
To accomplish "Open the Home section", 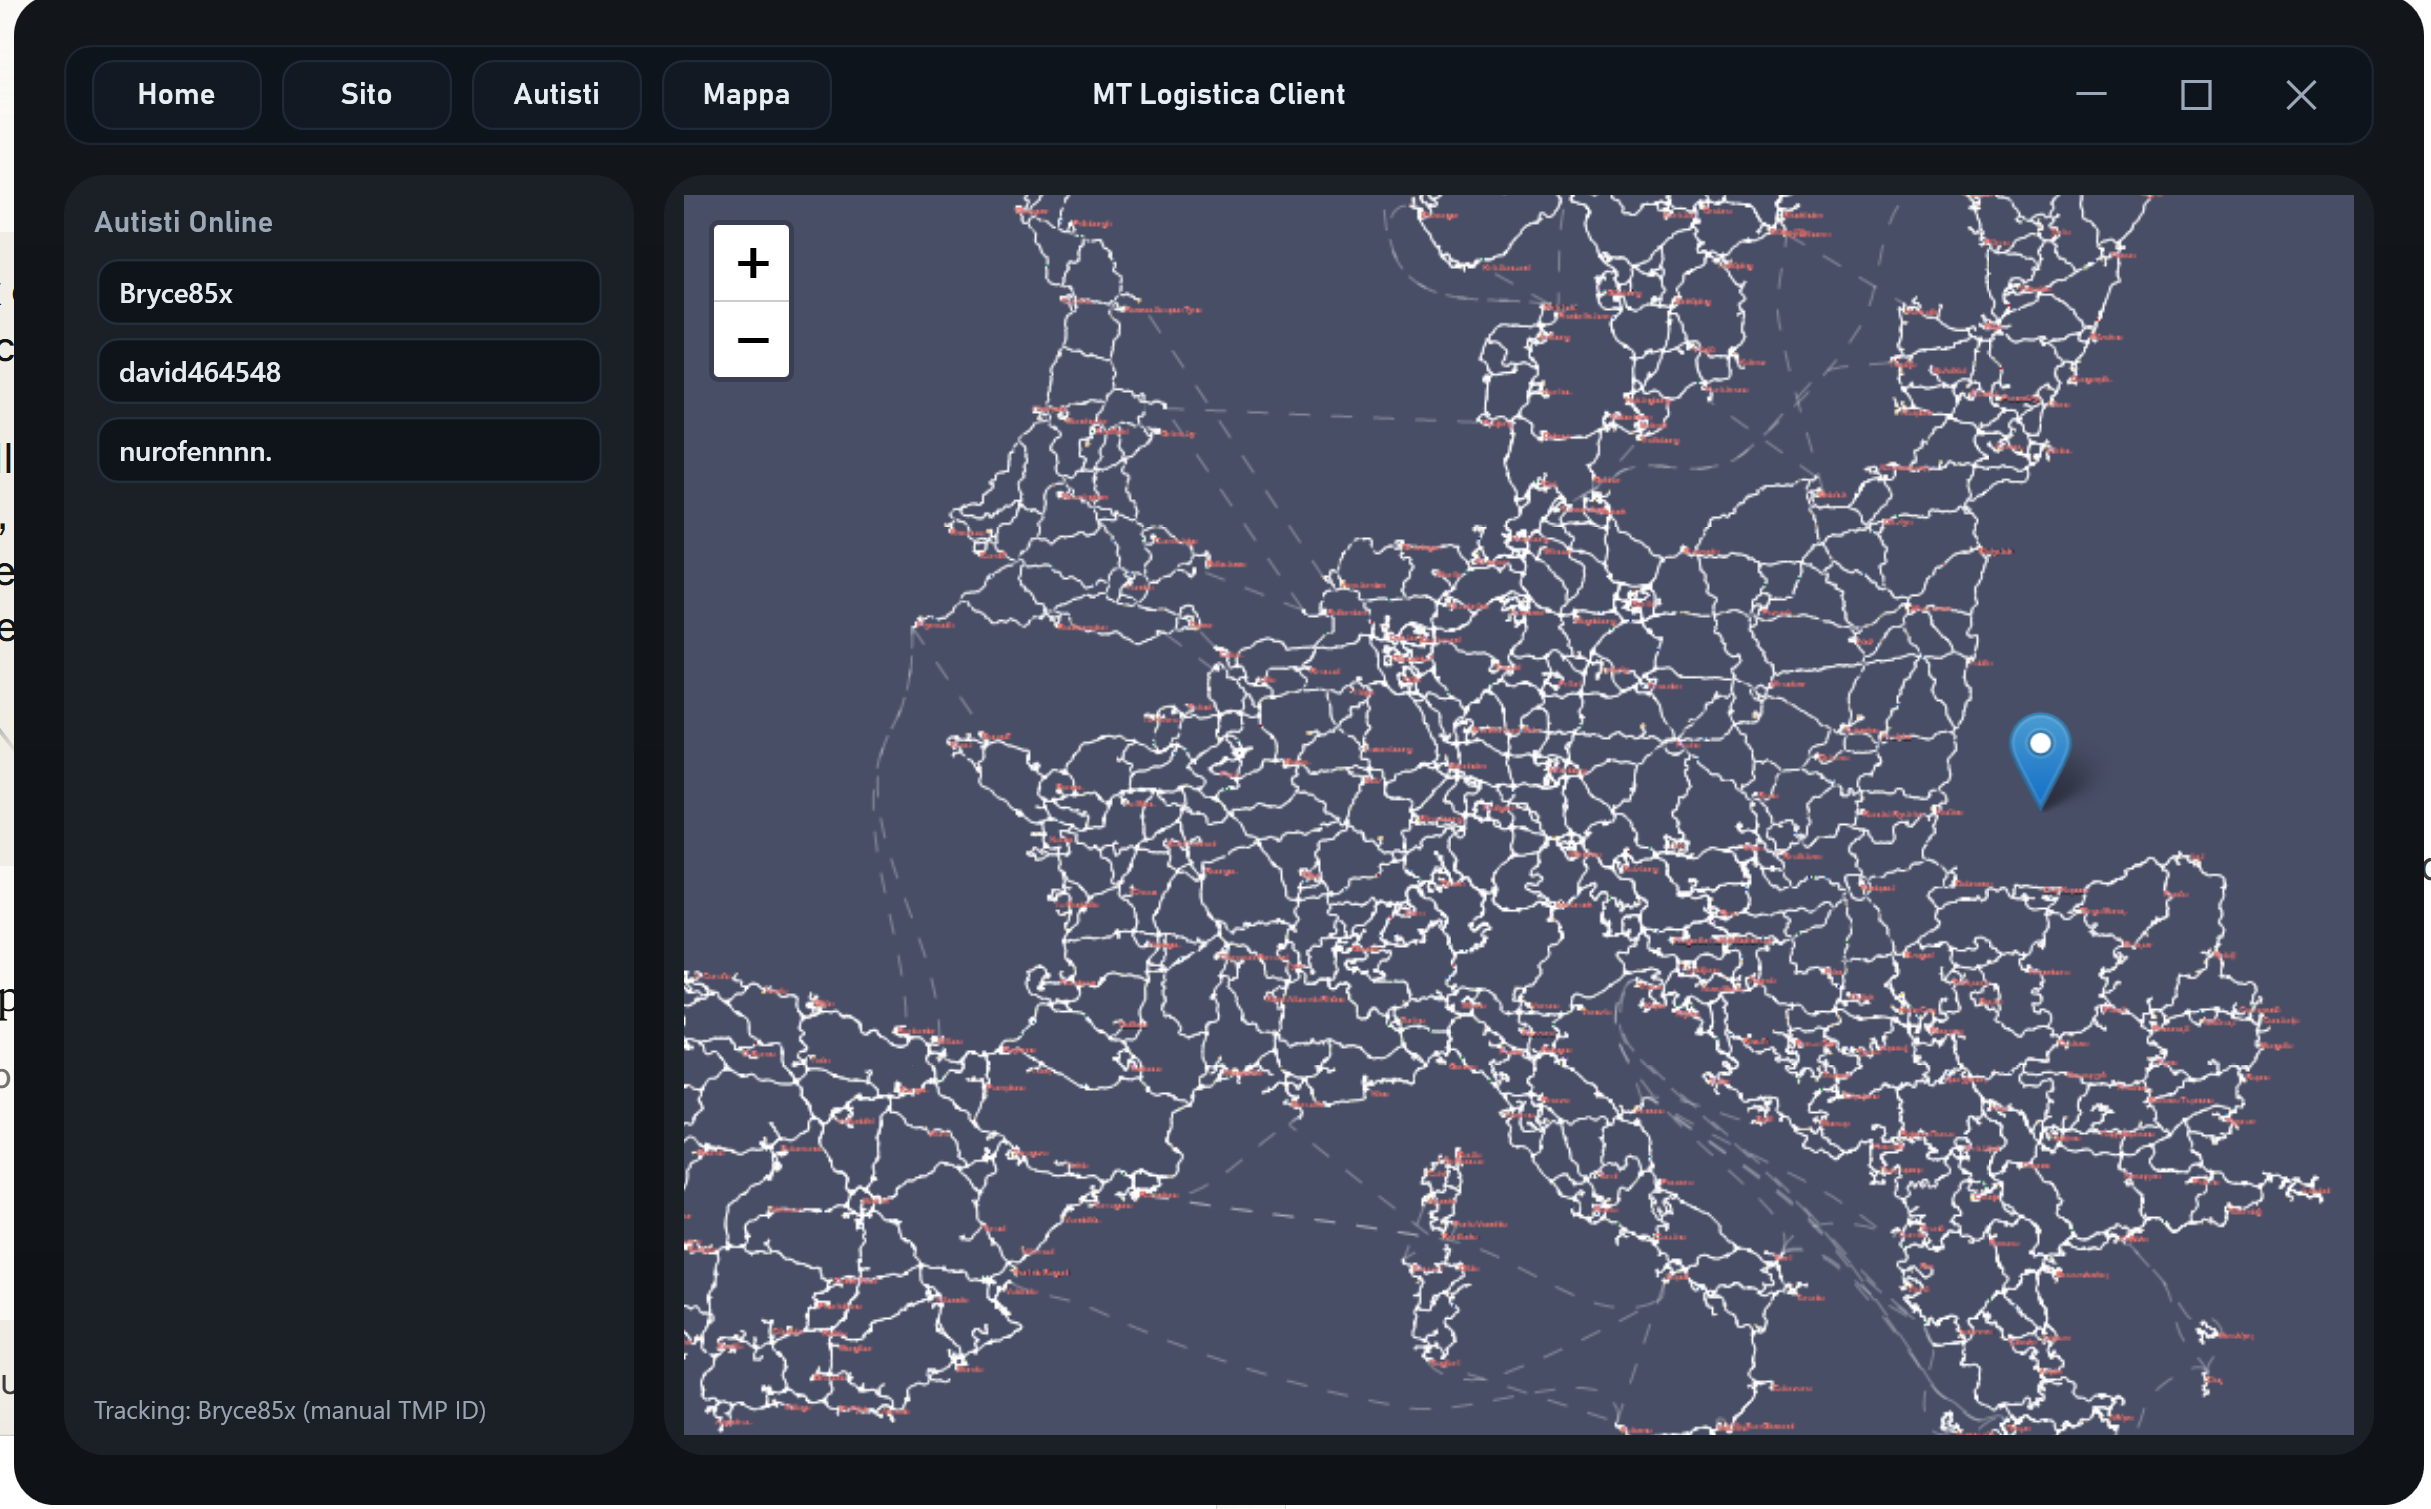I will [176, 94].
